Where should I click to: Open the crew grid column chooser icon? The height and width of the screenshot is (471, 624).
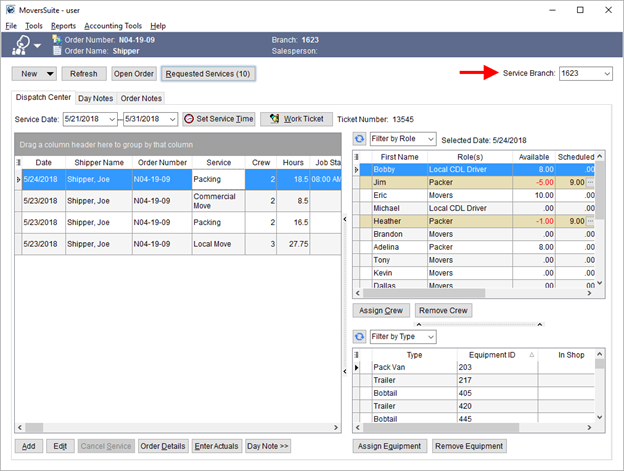(x=358, y=157)
